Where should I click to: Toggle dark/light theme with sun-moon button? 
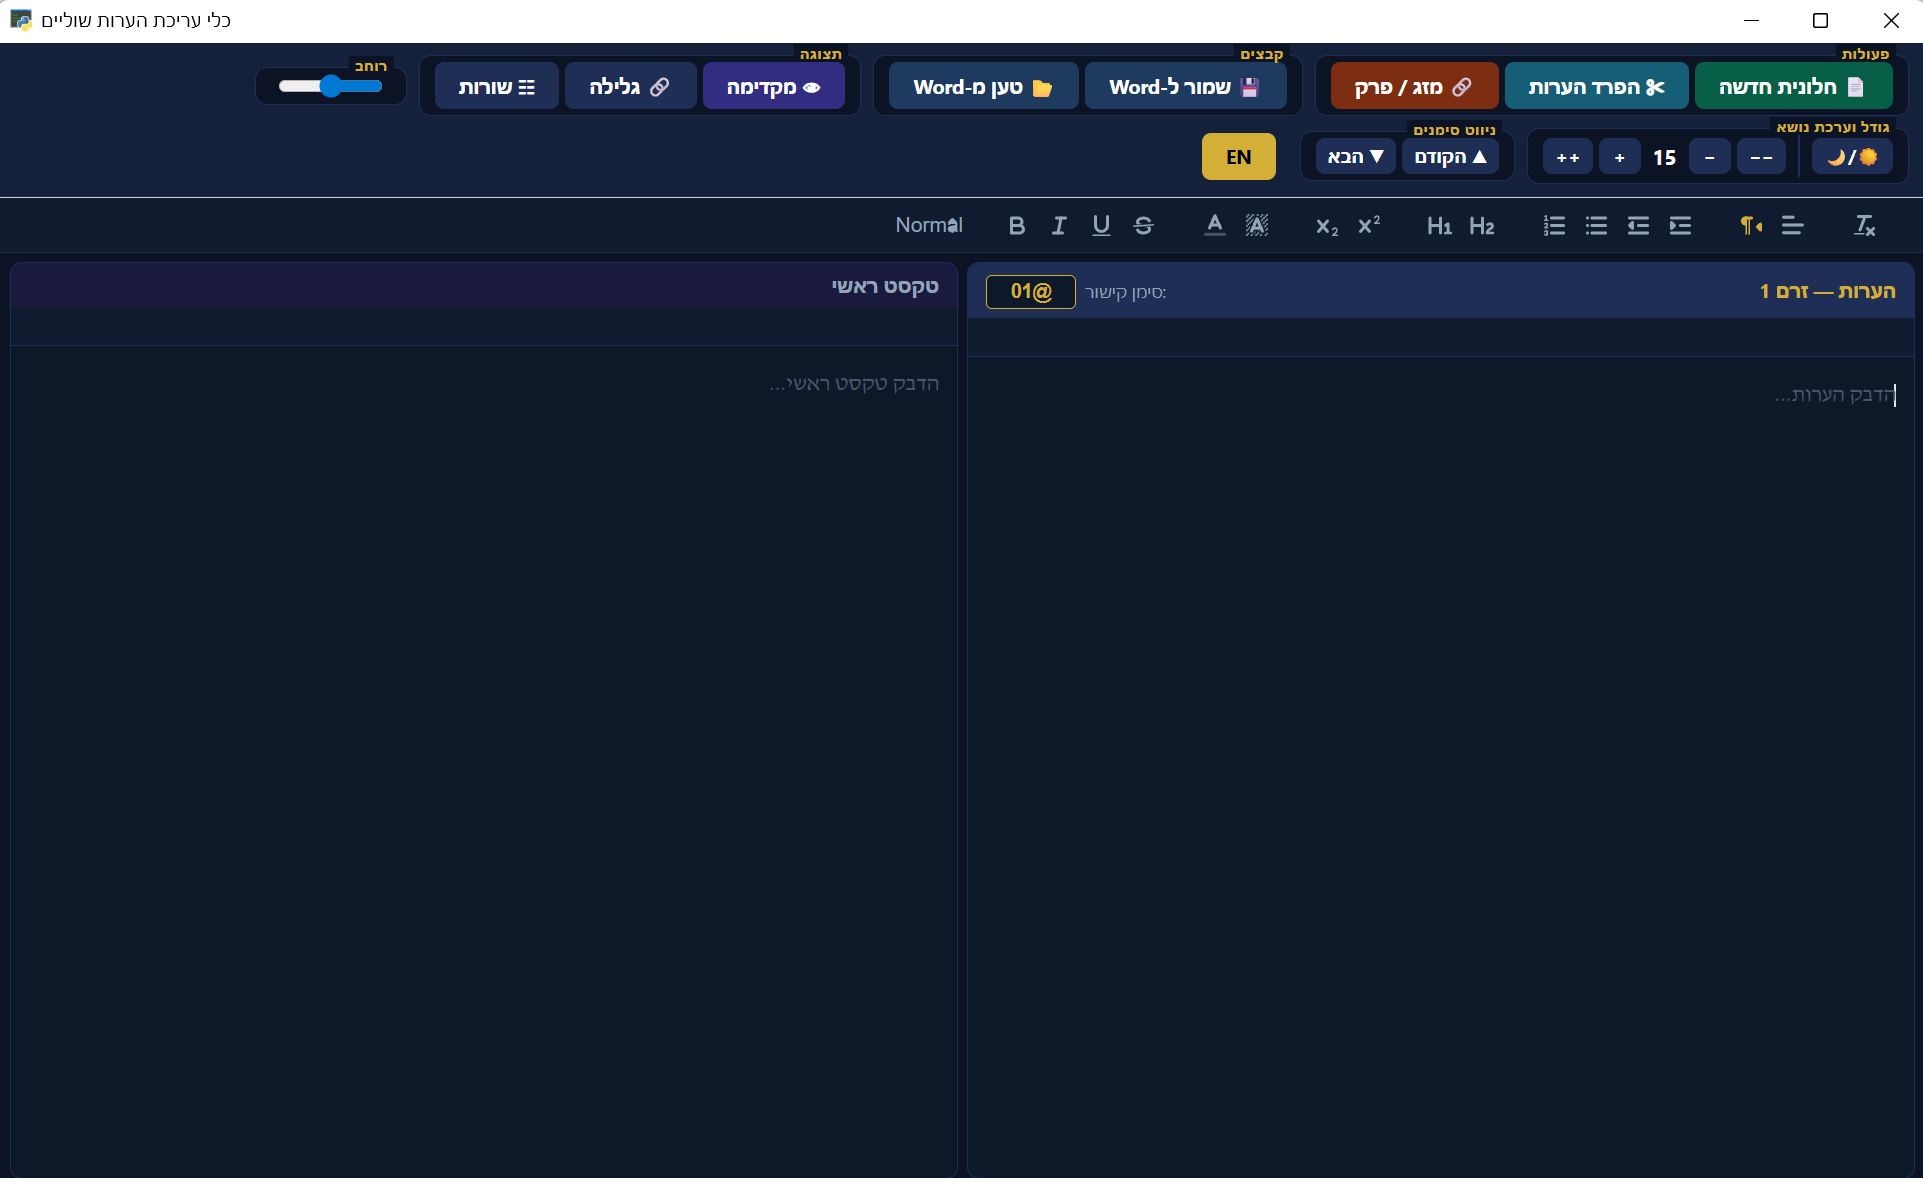tap(1851, 157)
